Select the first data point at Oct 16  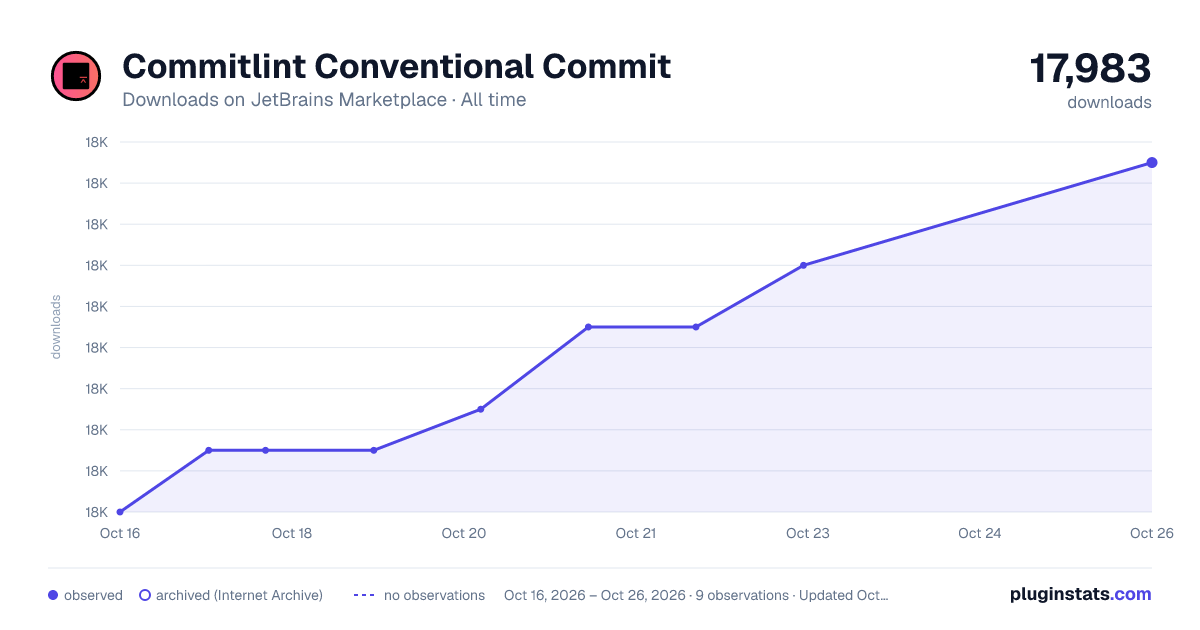pyautogui.click(x=120, y=512)
